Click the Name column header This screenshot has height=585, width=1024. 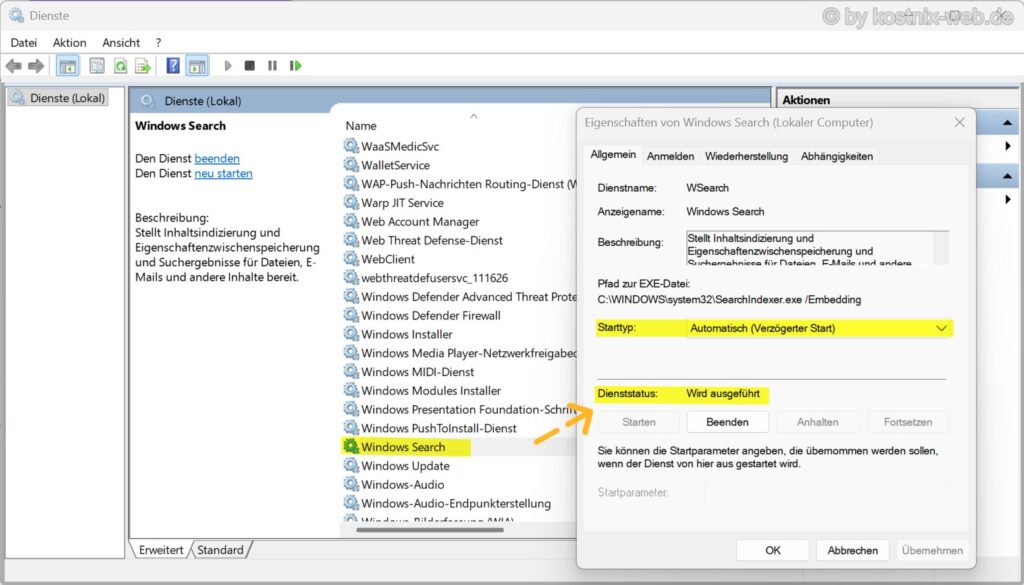coord(360,125)
